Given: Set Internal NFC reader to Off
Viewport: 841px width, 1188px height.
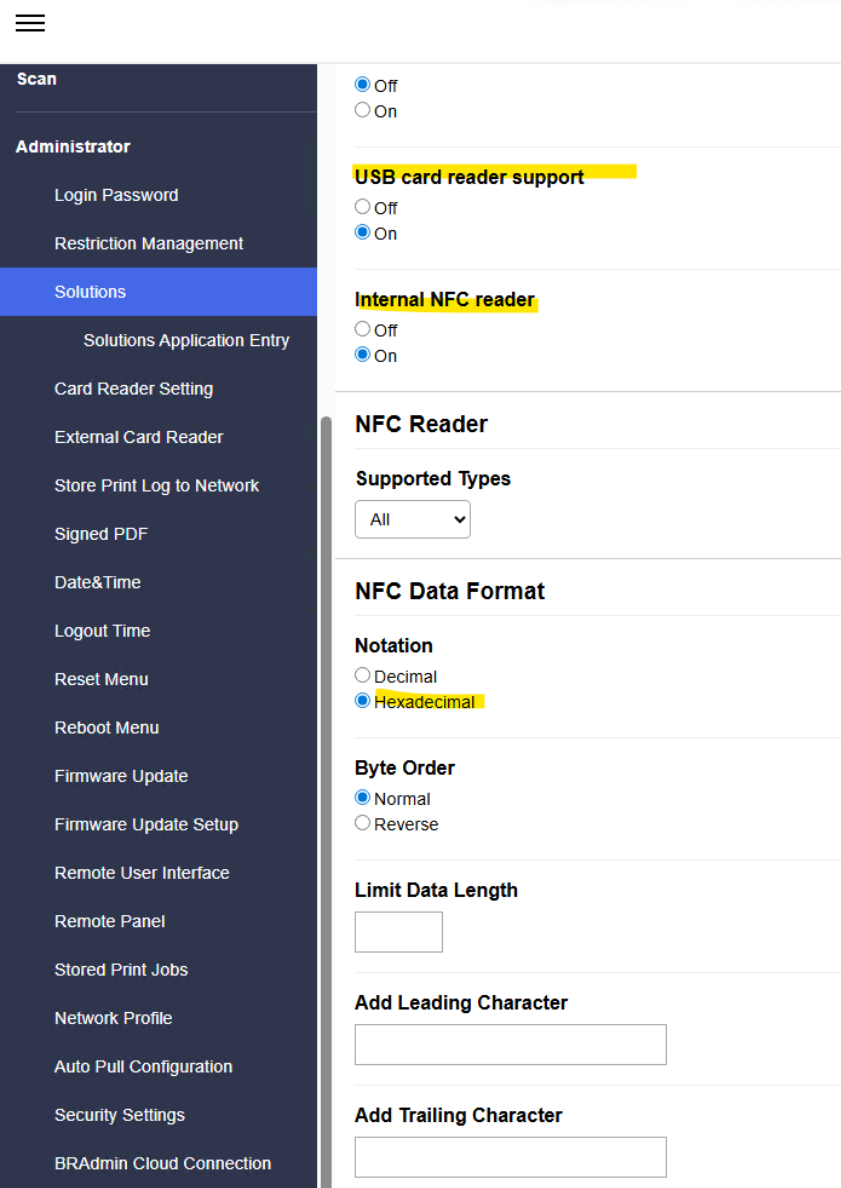Looking at the screenshot, I should pos(362,329).
